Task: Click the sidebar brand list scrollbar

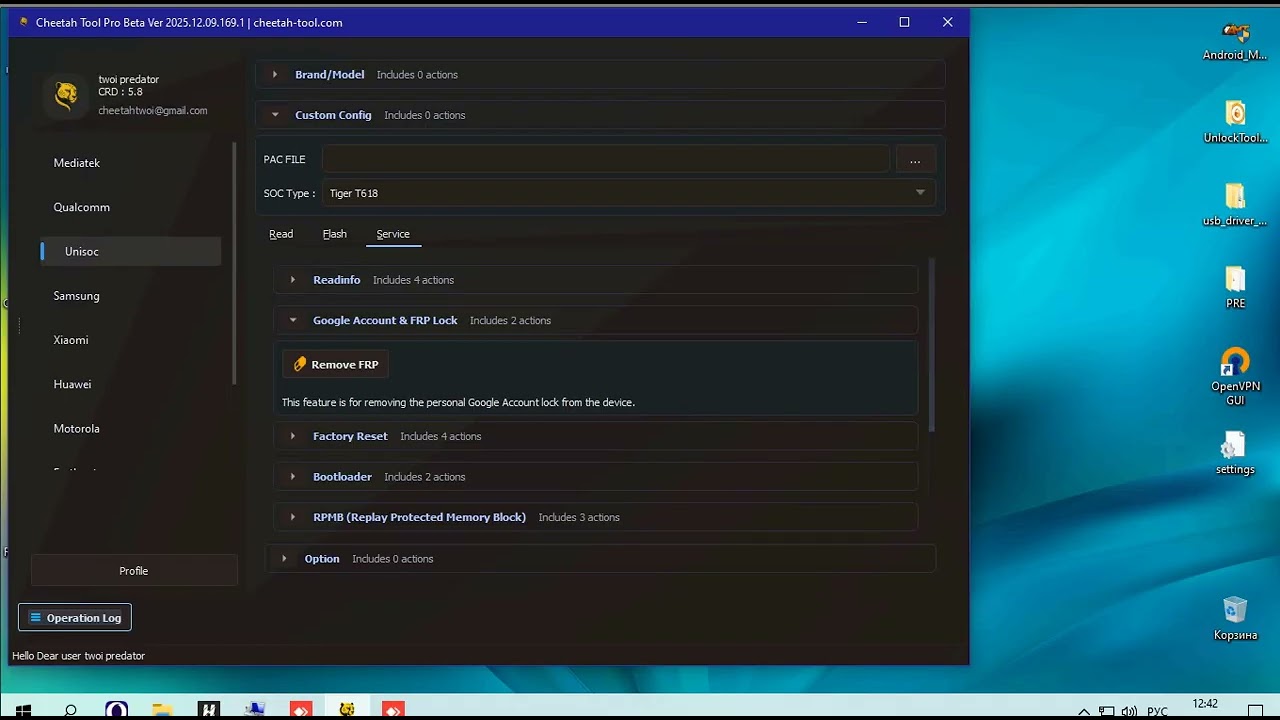Action: 235,264
